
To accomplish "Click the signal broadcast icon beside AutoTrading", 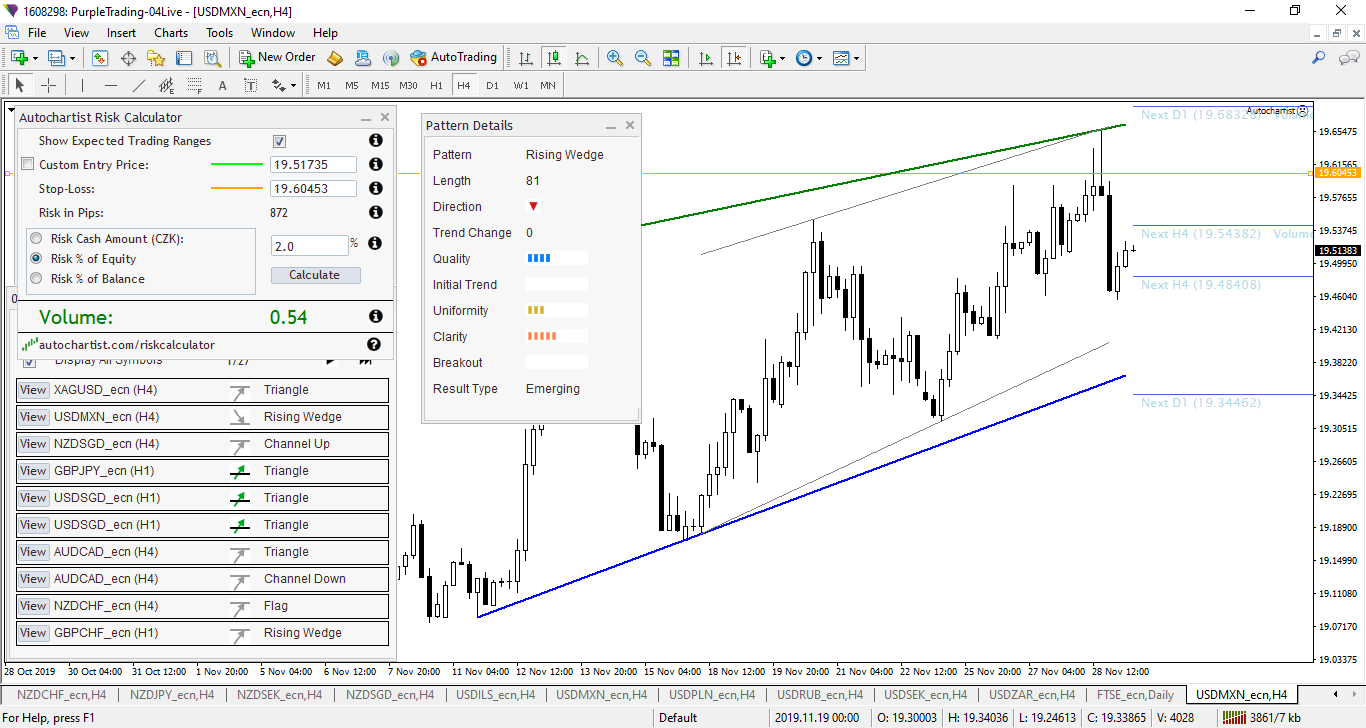I will 391,58.
